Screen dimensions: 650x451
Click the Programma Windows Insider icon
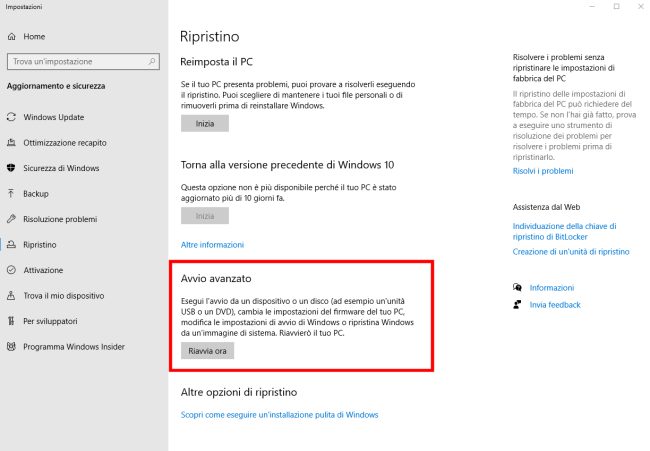tap(12, 347)
